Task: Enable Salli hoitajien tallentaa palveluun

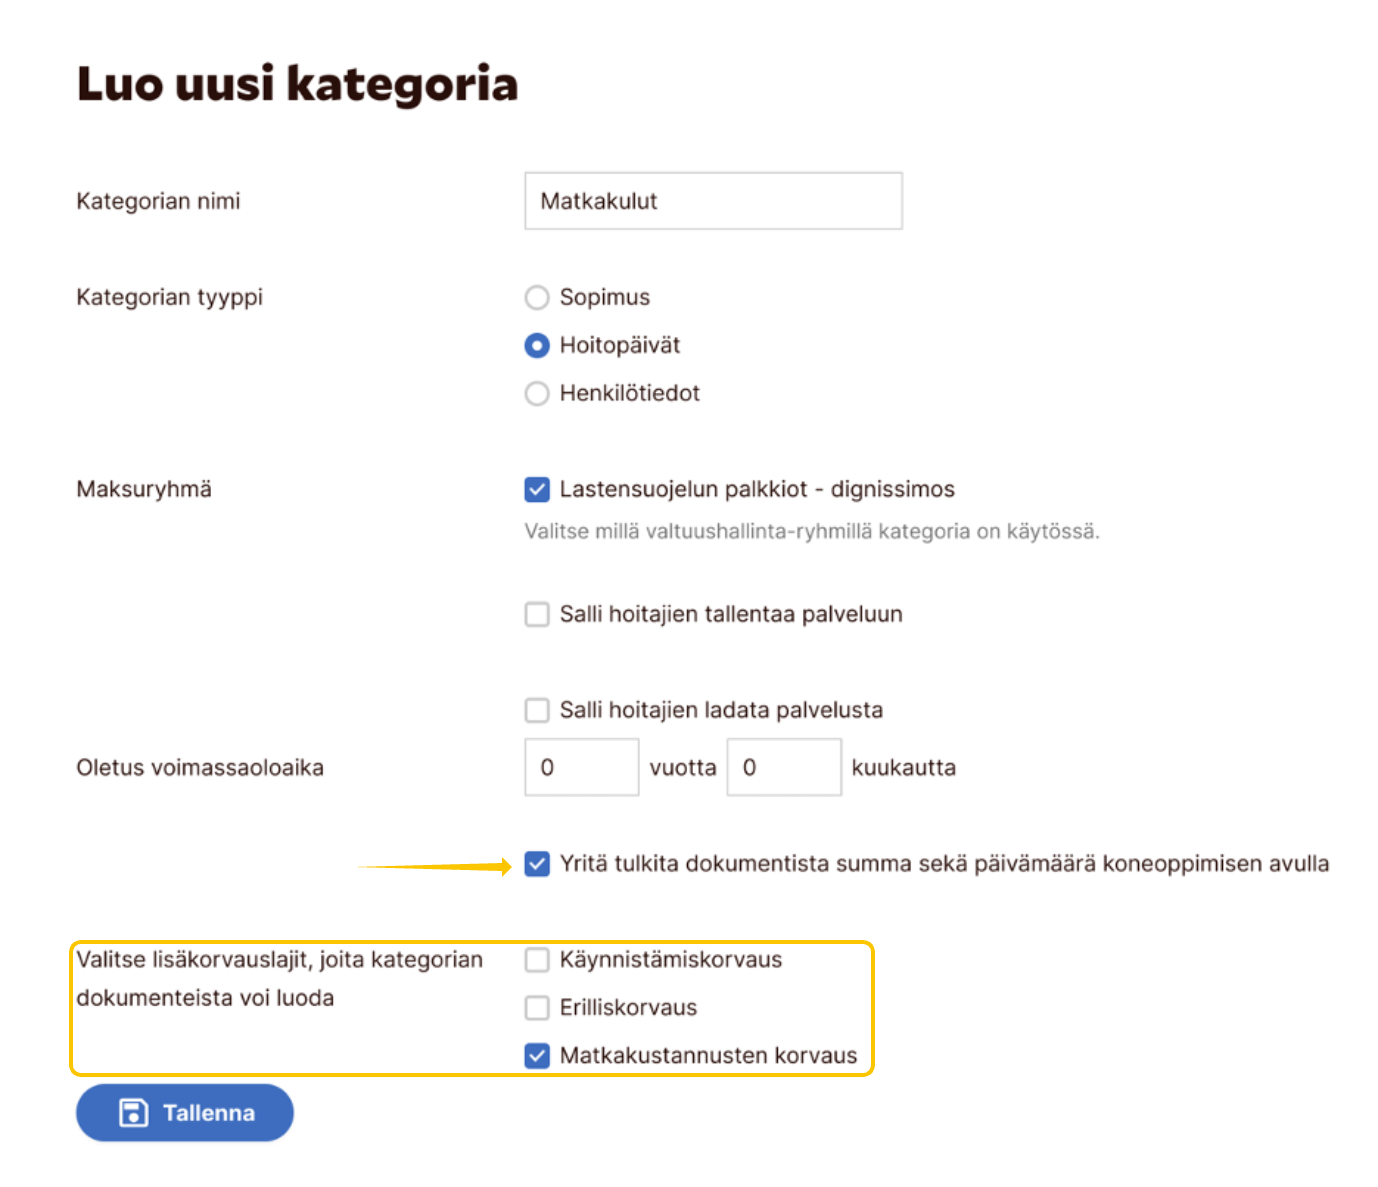Action: (x=537, y=614)
